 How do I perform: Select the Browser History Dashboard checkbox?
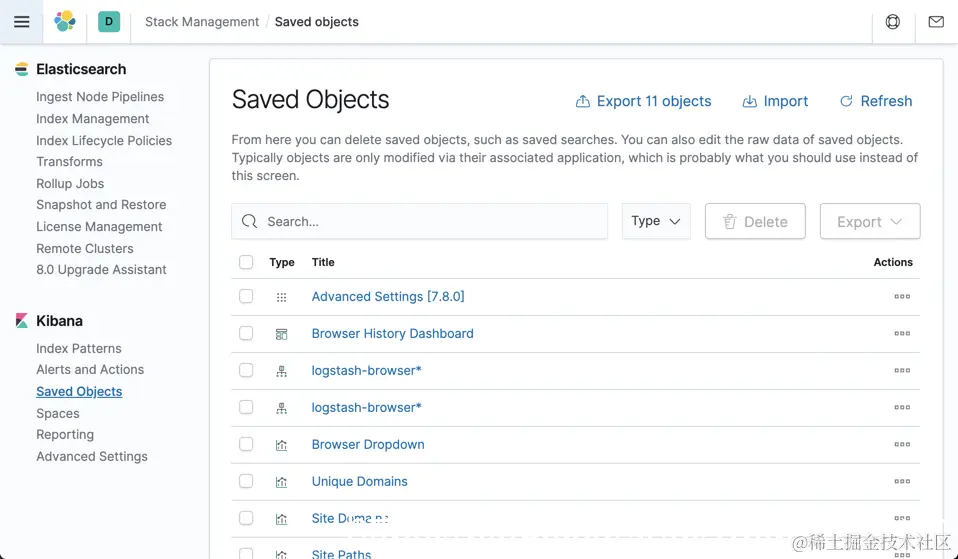(x=246, y=333)
